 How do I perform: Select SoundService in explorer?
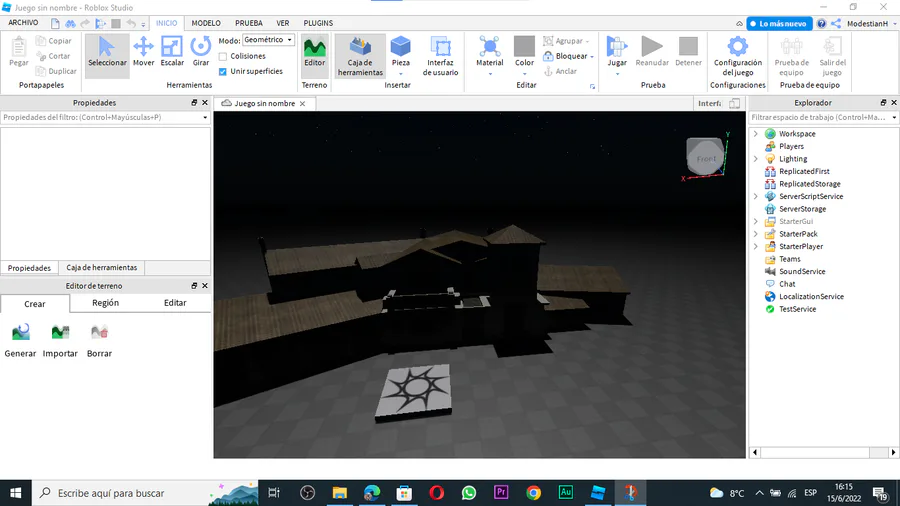(x=802, y=271)
